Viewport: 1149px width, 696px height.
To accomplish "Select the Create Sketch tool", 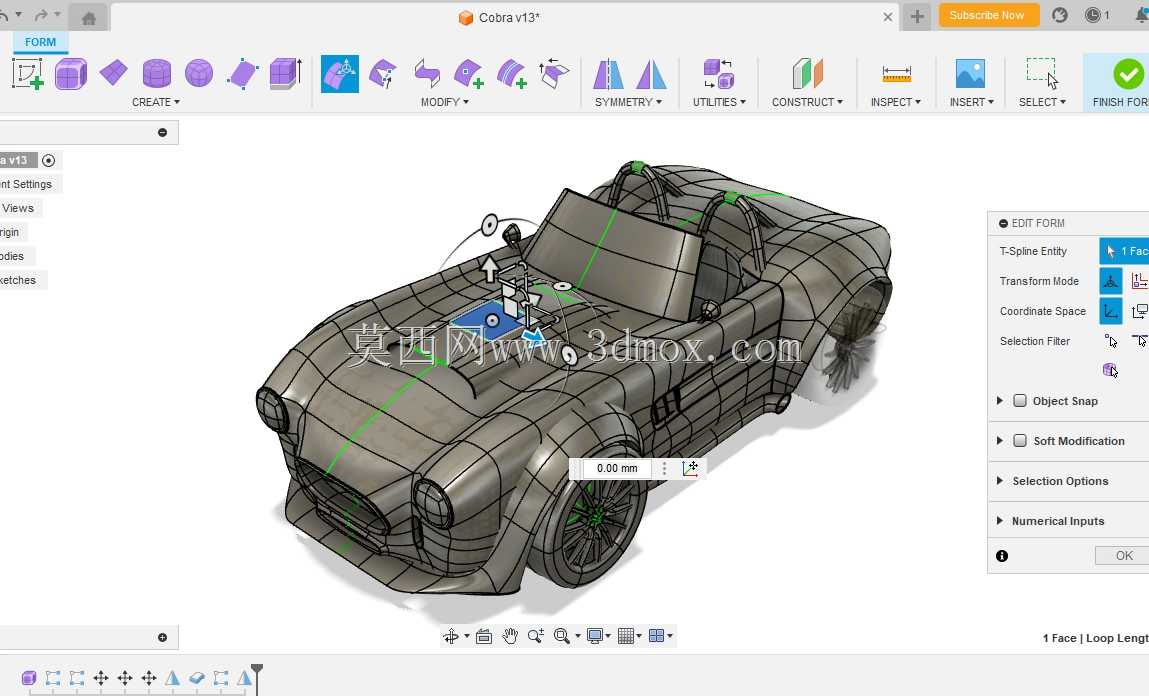I will [28, 73].
